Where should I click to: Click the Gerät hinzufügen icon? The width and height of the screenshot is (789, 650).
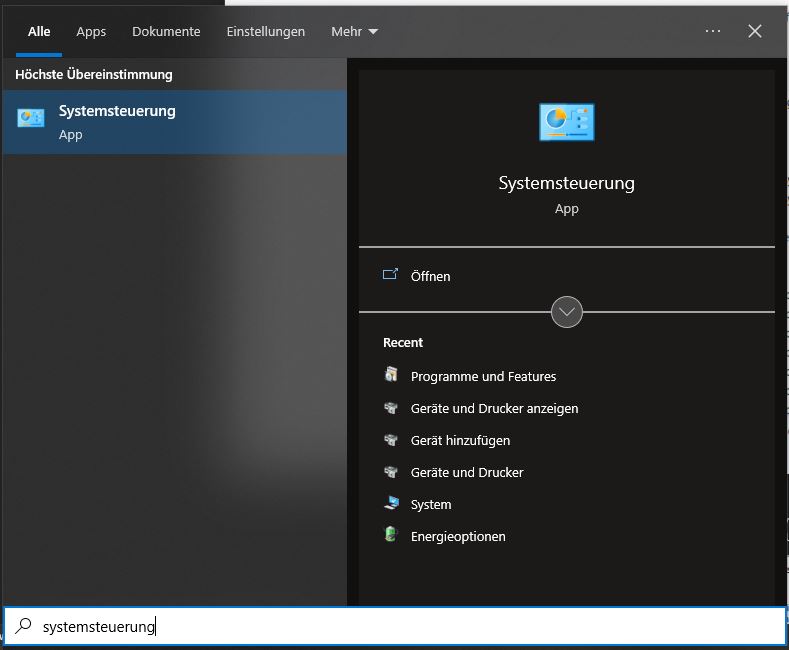(391, 440)
